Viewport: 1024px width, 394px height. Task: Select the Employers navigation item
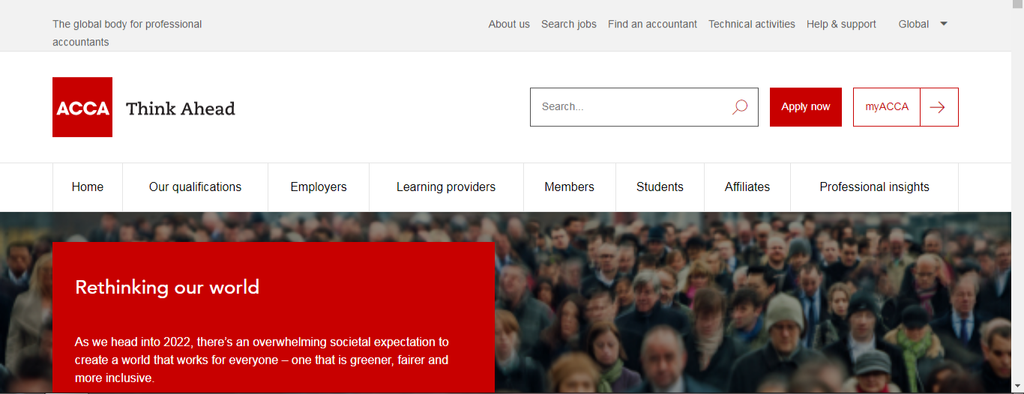tap(319, 187)
